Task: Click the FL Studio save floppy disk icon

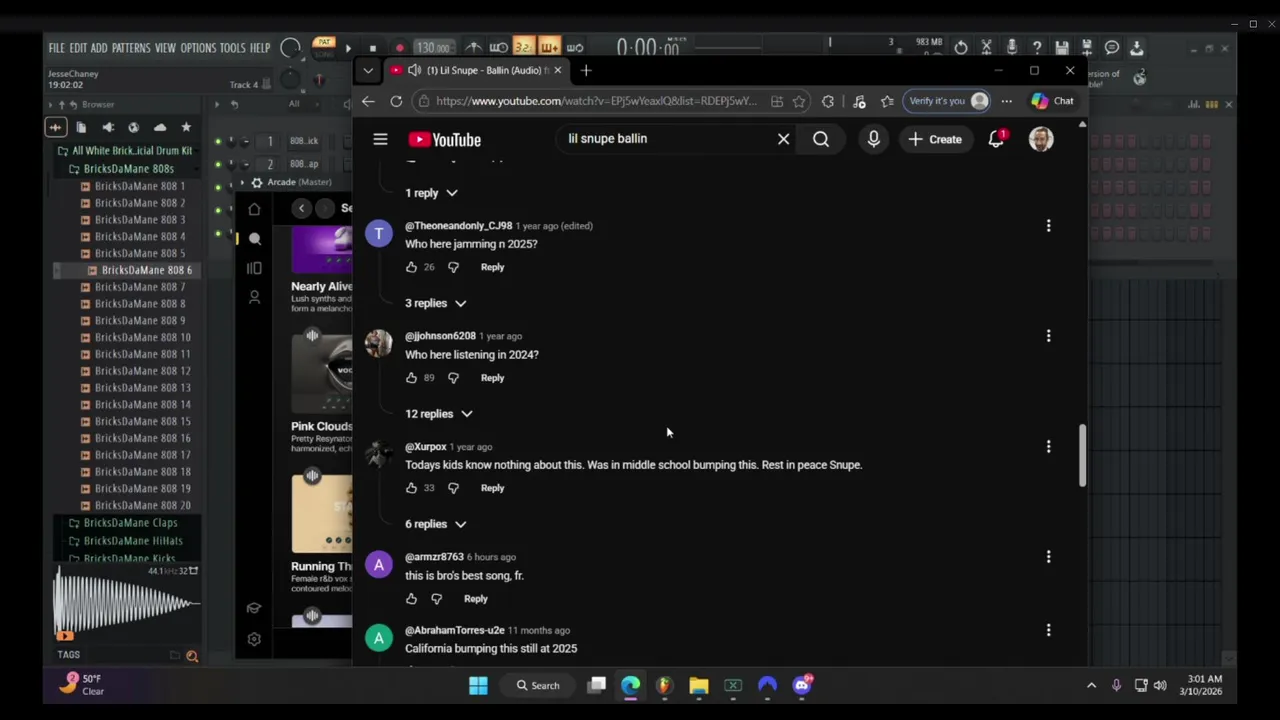Action: tap(1061, 48)
